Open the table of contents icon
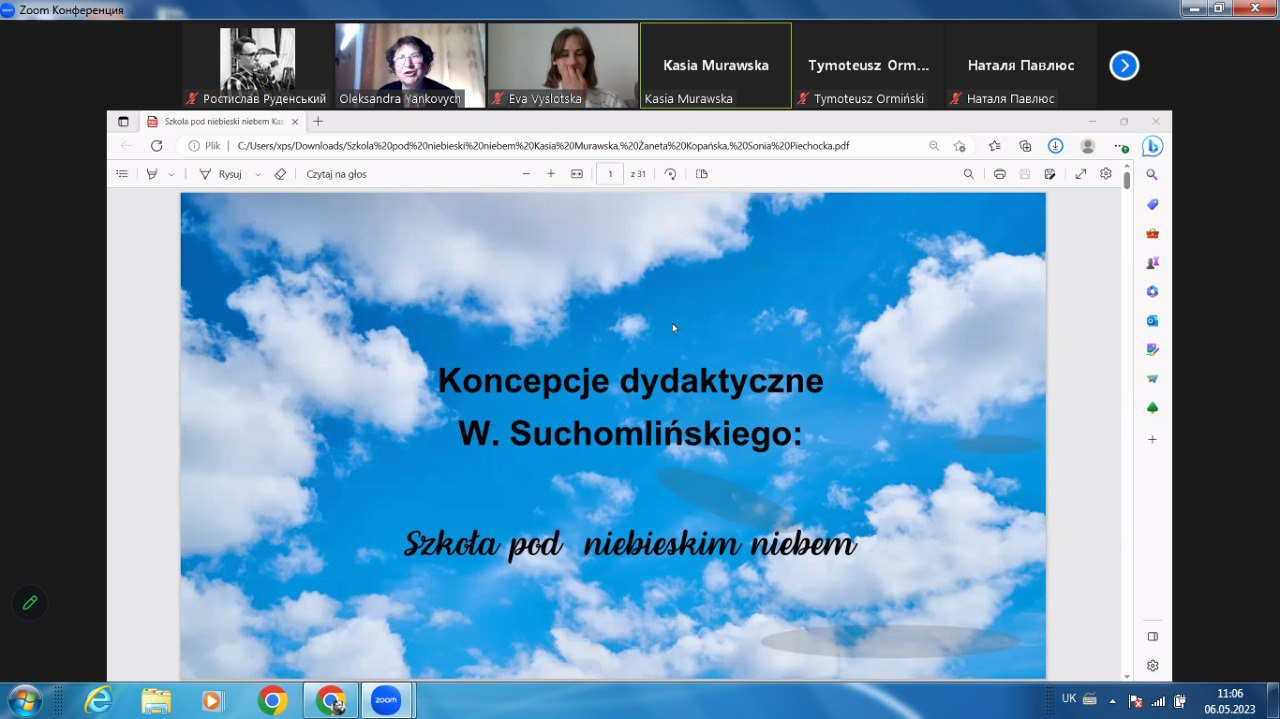 coord(122,174)
